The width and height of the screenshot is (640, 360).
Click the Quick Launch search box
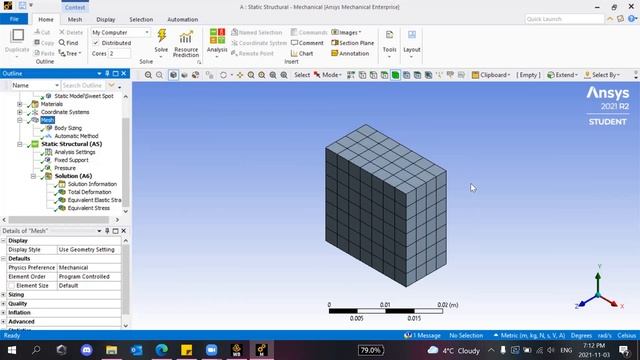(x=564, y=19)
